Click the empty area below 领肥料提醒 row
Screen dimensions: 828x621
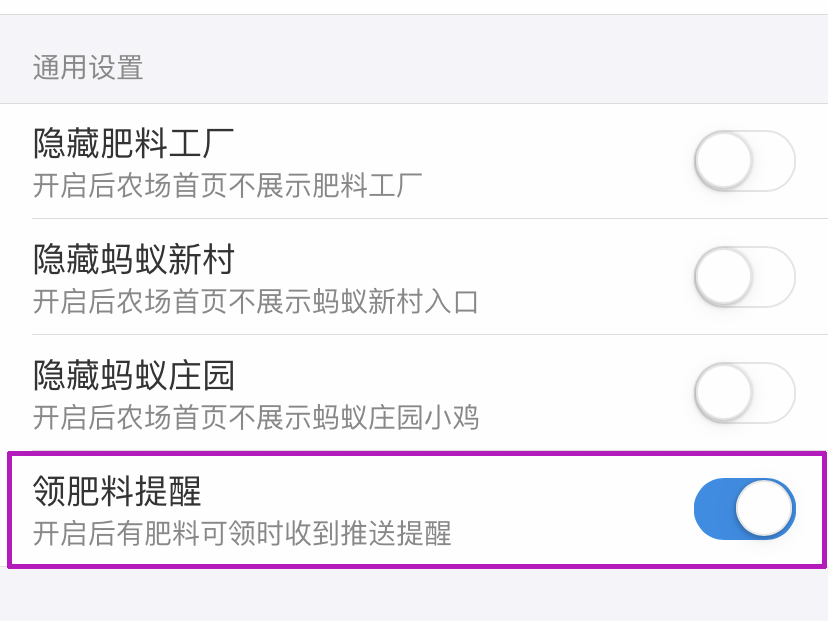(414, 596)
